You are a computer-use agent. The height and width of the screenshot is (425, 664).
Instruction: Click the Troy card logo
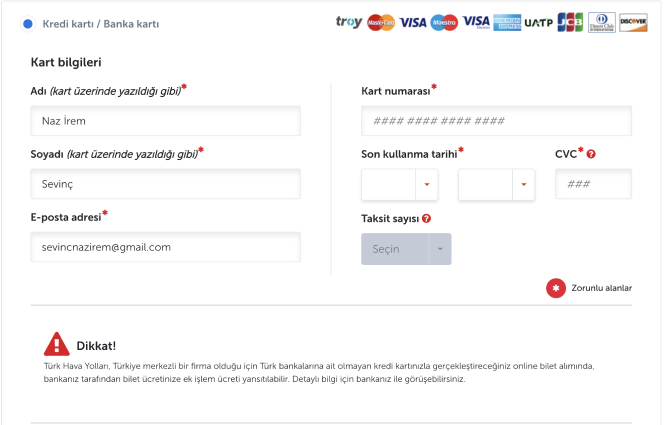[349, 22]
